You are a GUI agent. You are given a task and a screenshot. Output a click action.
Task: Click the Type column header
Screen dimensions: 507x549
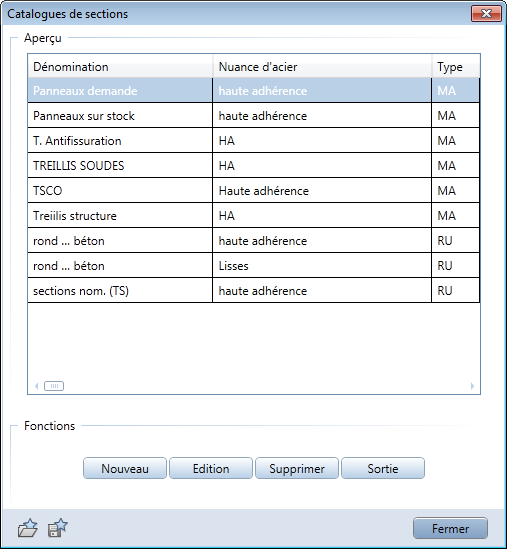tap(456, 67)
